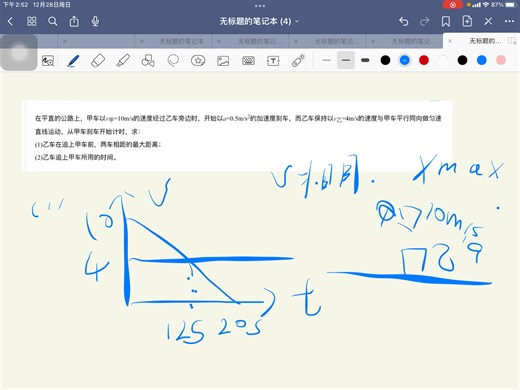Pick the plain blue swatch beside pink
This screenshot has width=520, height=390.
click(482, 60)
